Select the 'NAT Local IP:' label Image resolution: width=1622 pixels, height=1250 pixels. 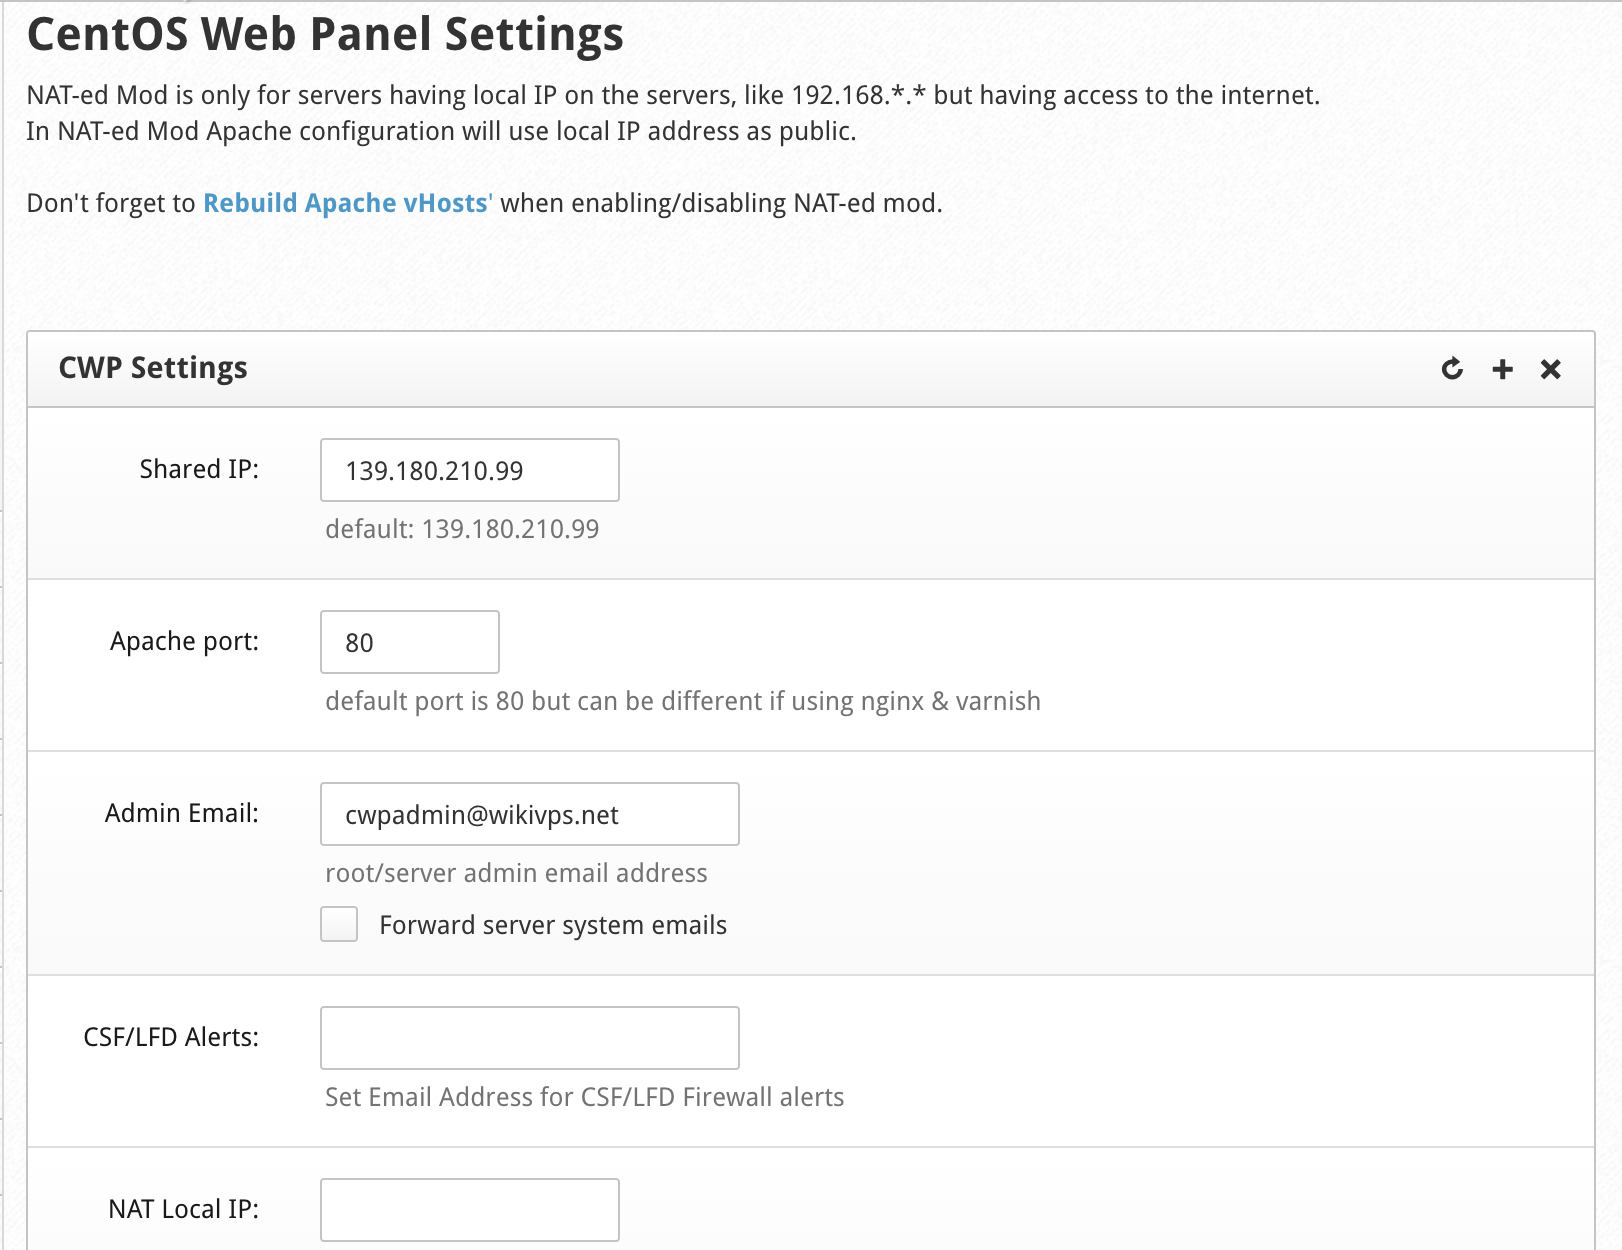point(183,1209)
